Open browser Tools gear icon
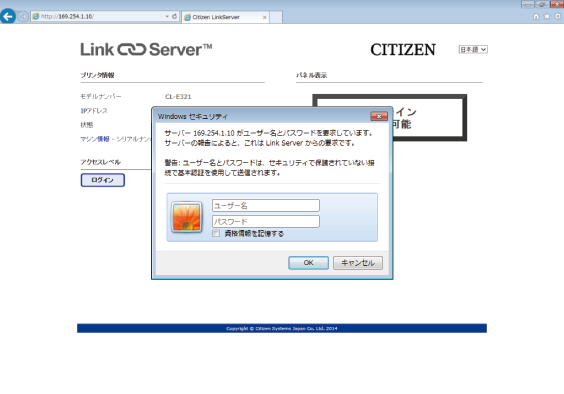 [x=558, y=17]
